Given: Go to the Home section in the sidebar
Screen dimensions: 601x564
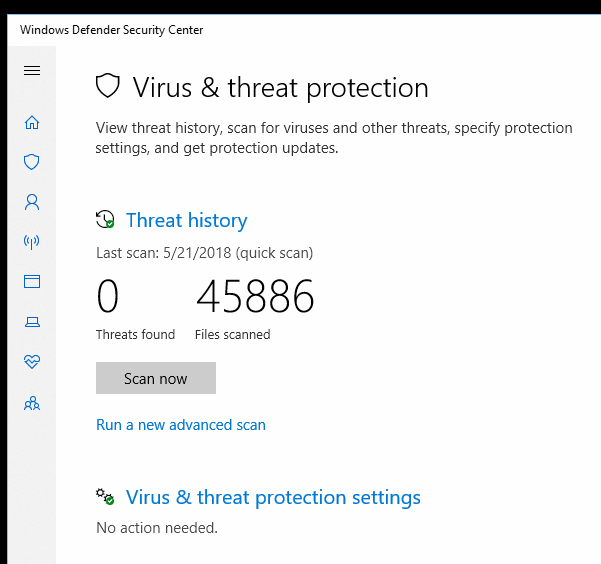Looking at the screenshot, I should click(x=32, y=123).
